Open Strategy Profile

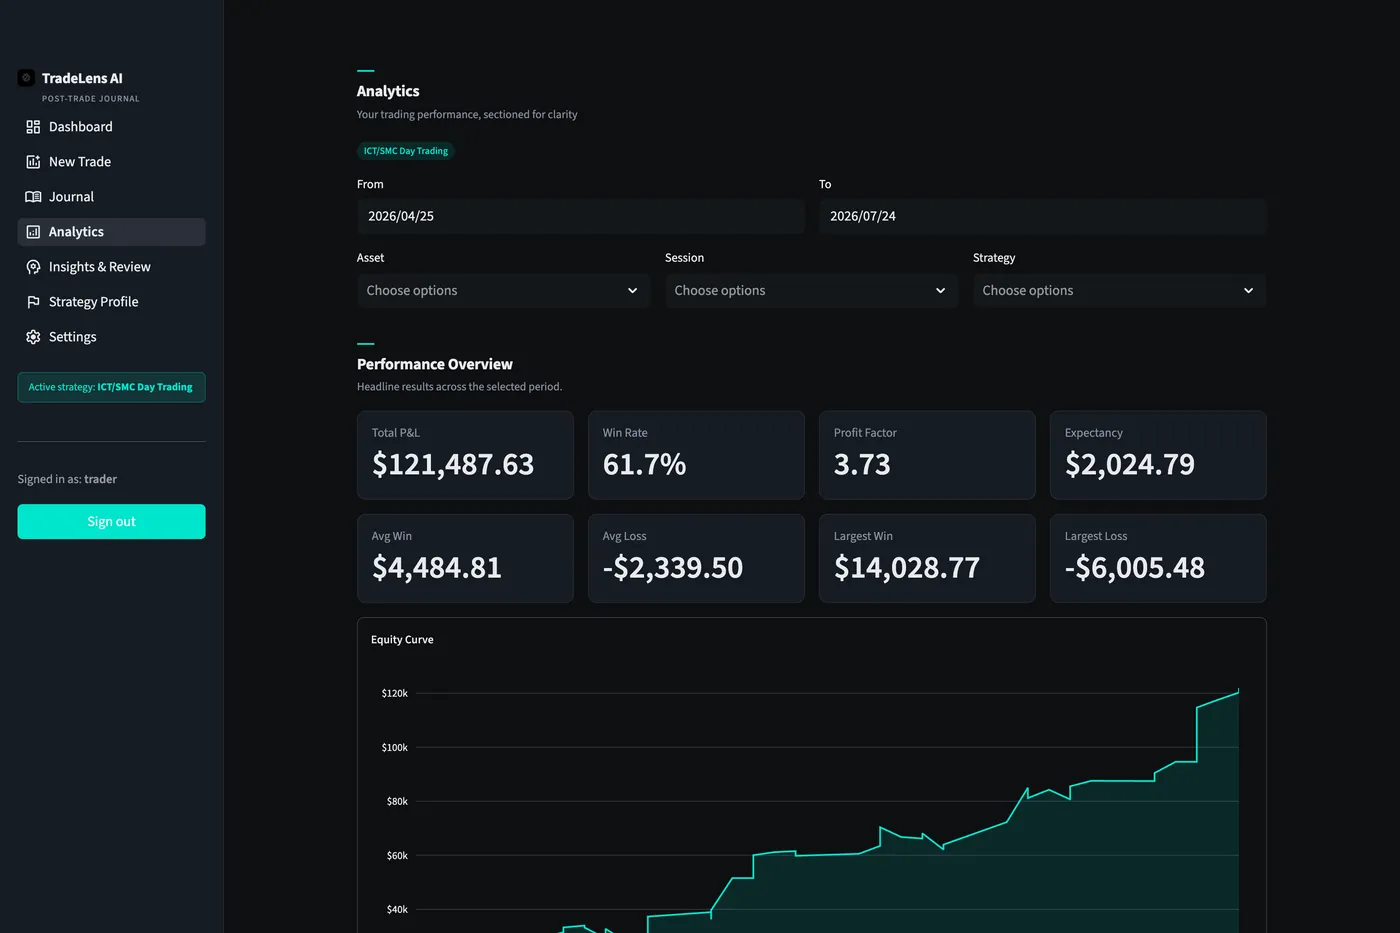(x=111, y=302)
